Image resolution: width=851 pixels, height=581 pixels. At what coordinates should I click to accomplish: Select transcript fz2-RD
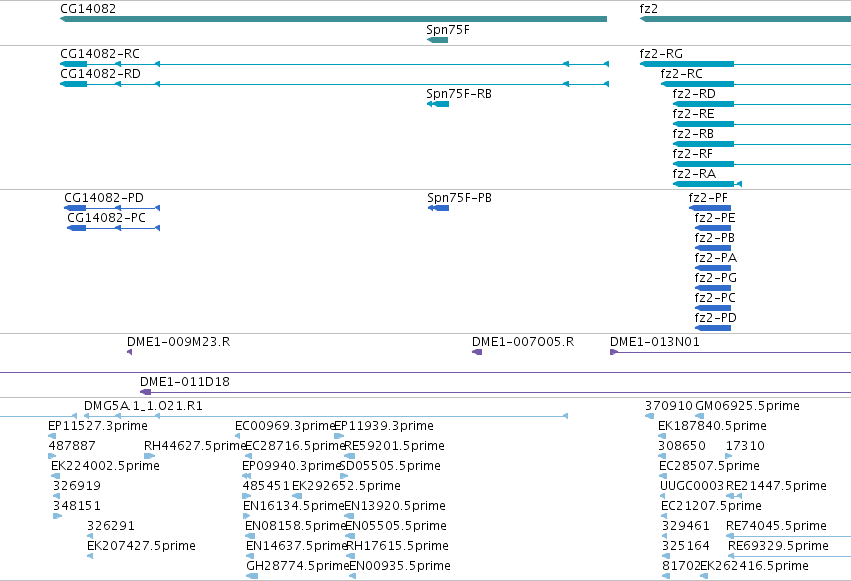(762, 104)
